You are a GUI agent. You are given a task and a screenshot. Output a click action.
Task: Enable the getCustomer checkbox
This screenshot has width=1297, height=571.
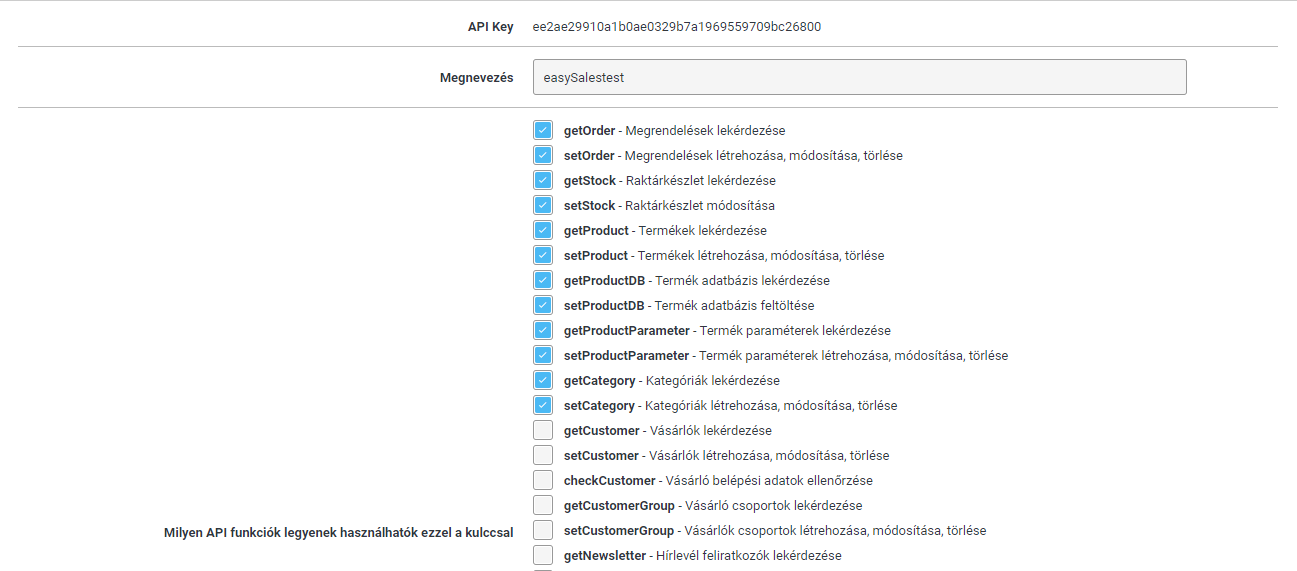[543, 430]
